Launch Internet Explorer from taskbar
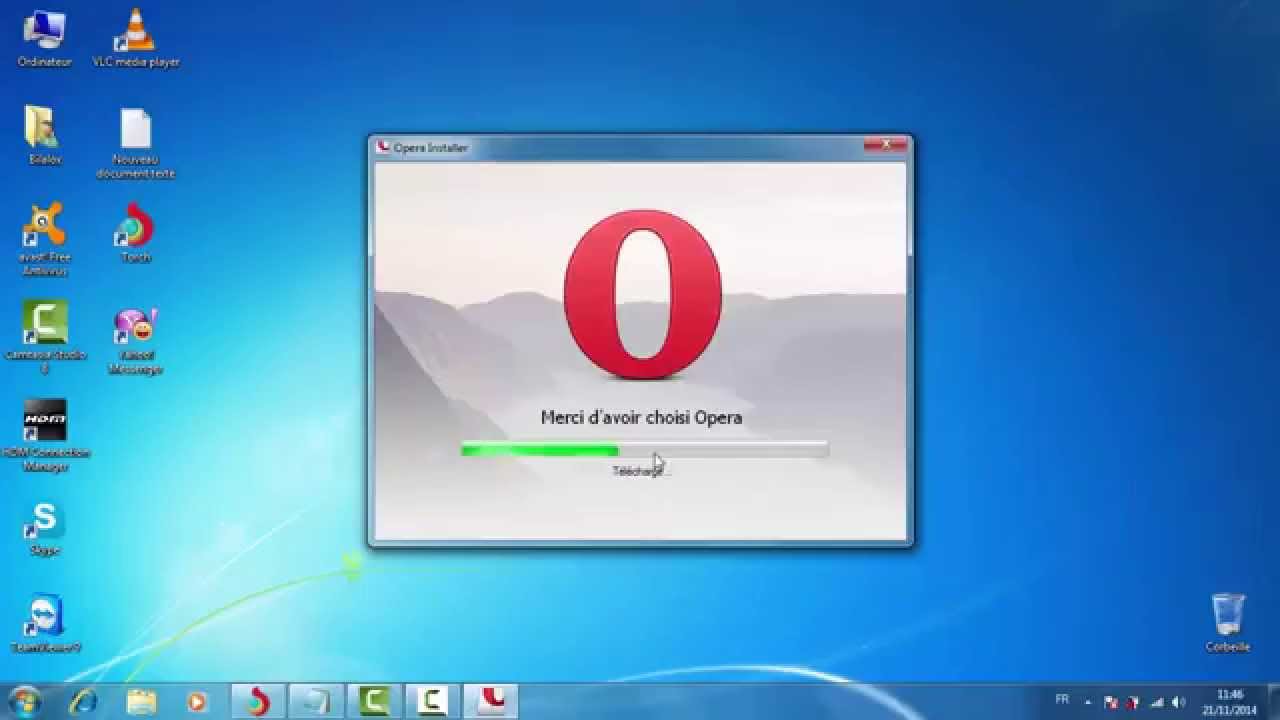1280x720 pixels. point(84,701)
